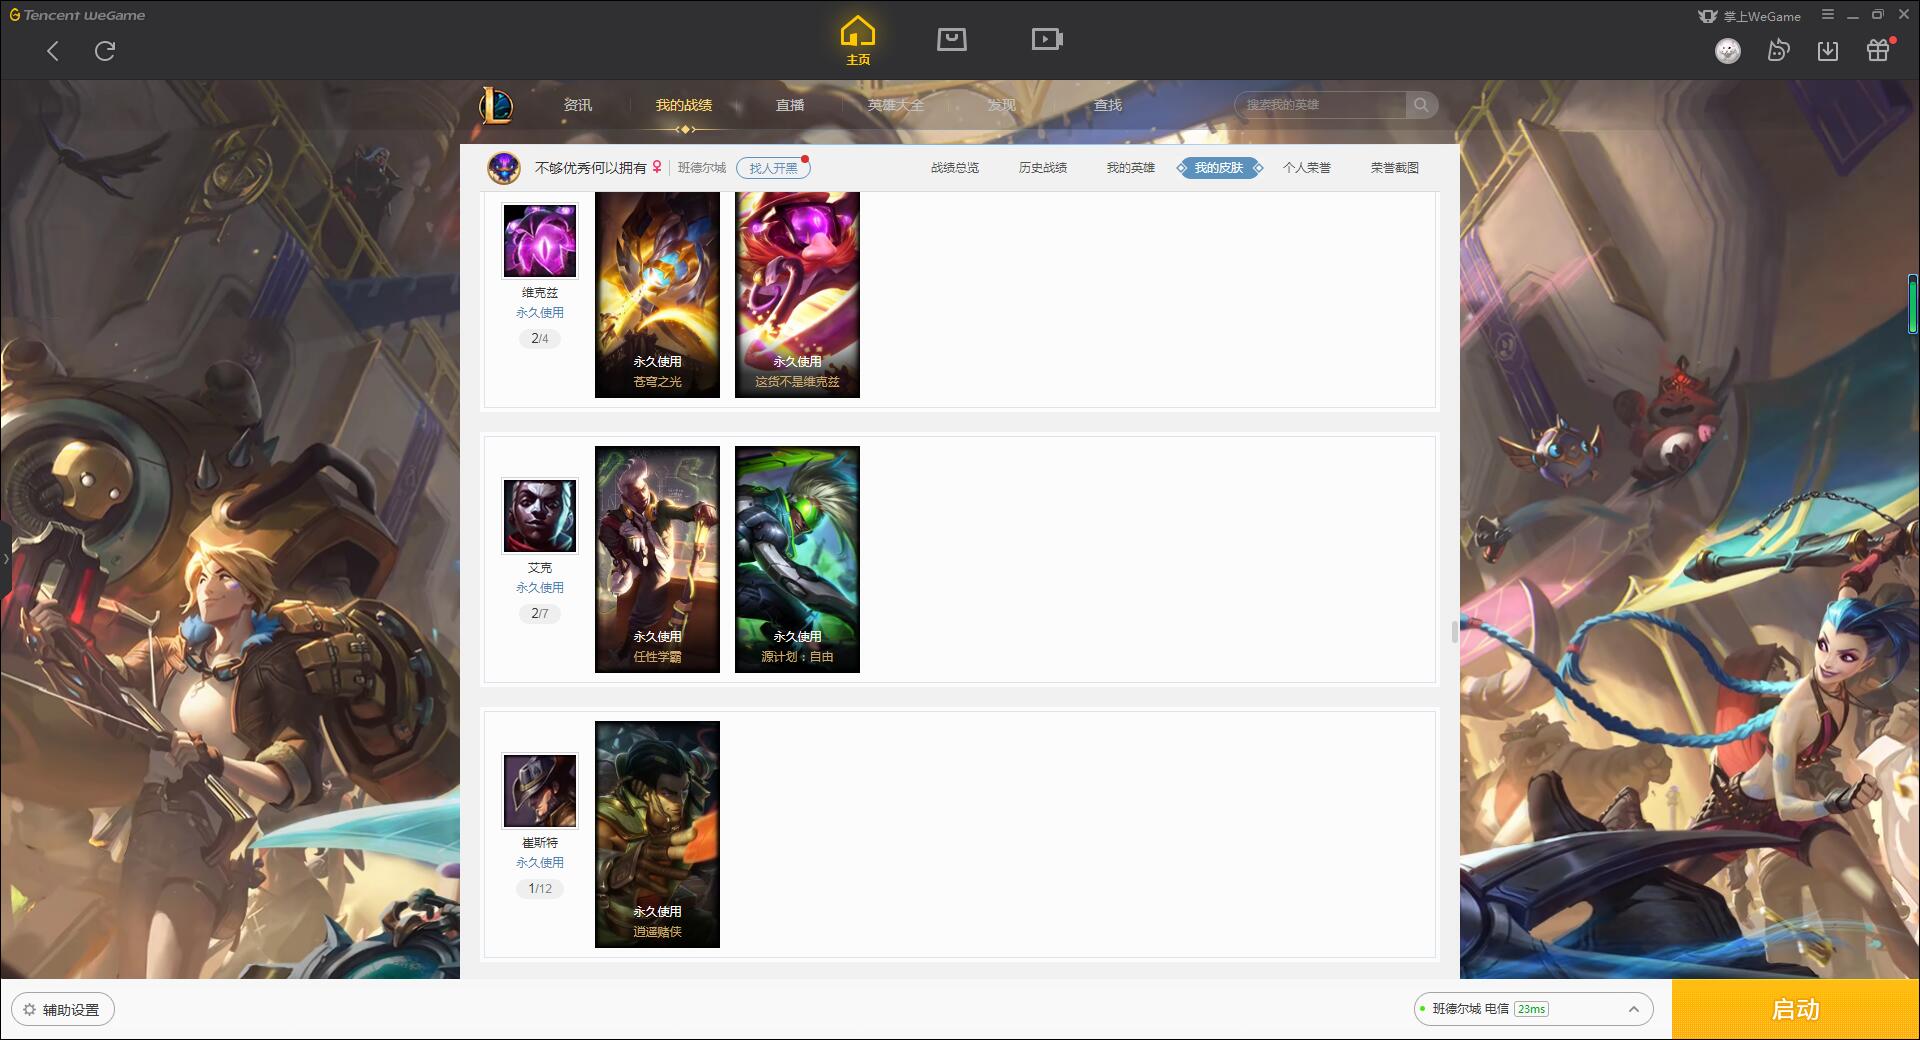The width and height of the screenshot is (1920, 1040).
Task: Open the home 主页 tab icon
Action: point(857,40)
